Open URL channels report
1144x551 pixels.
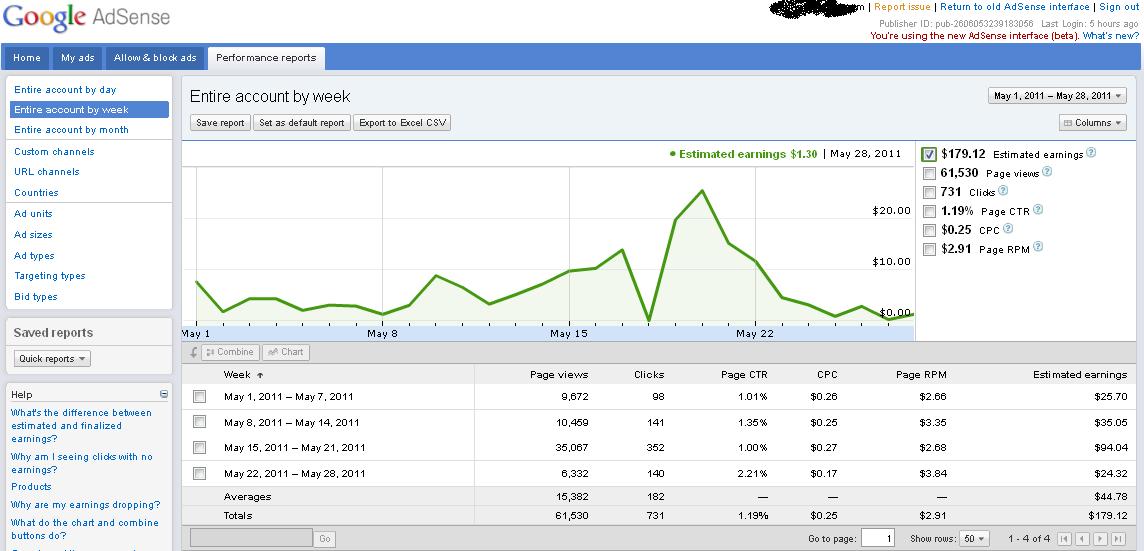click(x=47, y=172)
